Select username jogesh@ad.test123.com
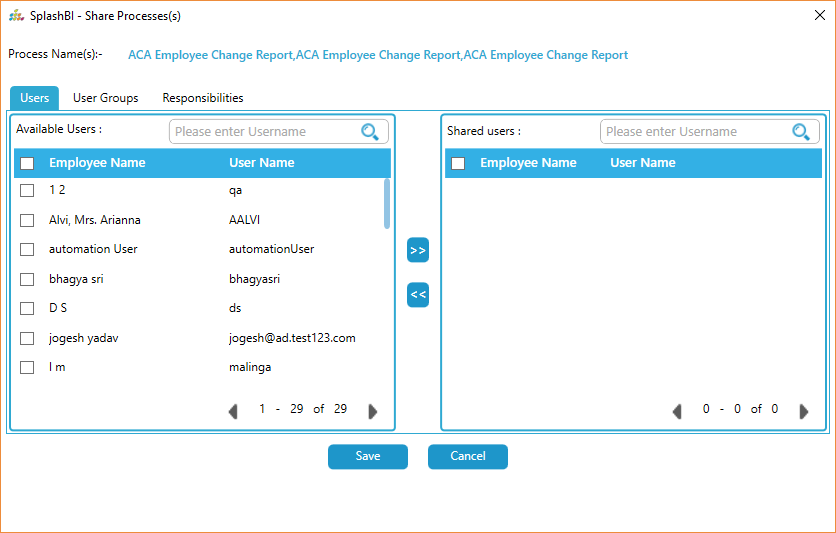836x533 pixels. click(292, 338)
